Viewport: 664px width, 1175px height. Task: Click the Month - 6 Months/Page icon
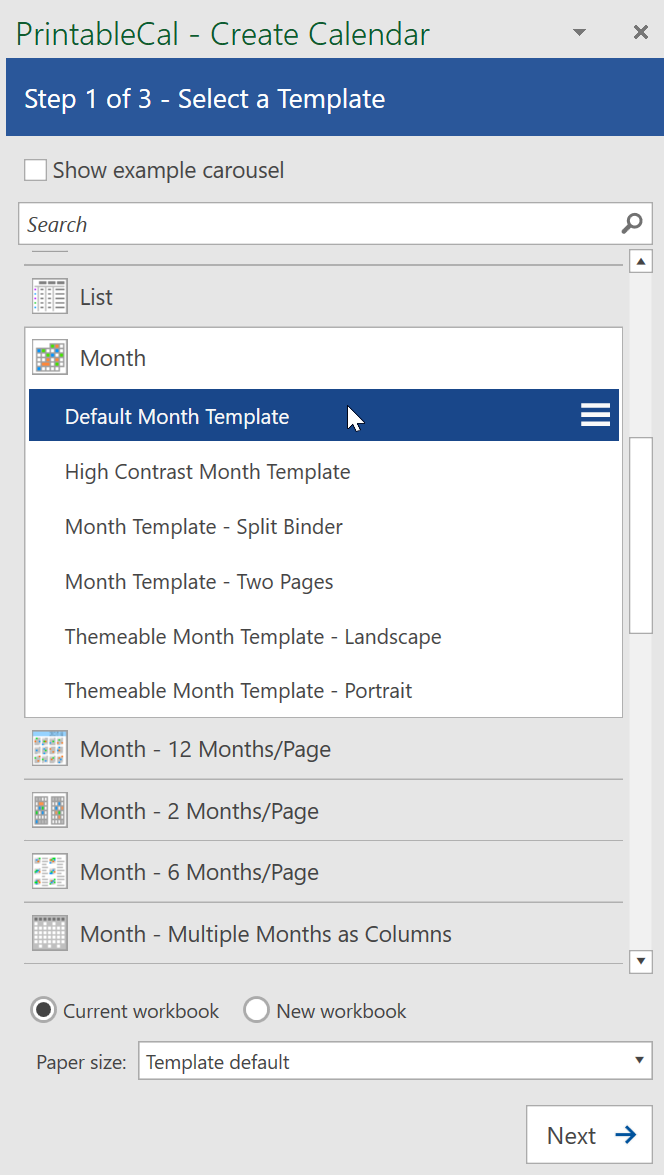tap(49, 872)
